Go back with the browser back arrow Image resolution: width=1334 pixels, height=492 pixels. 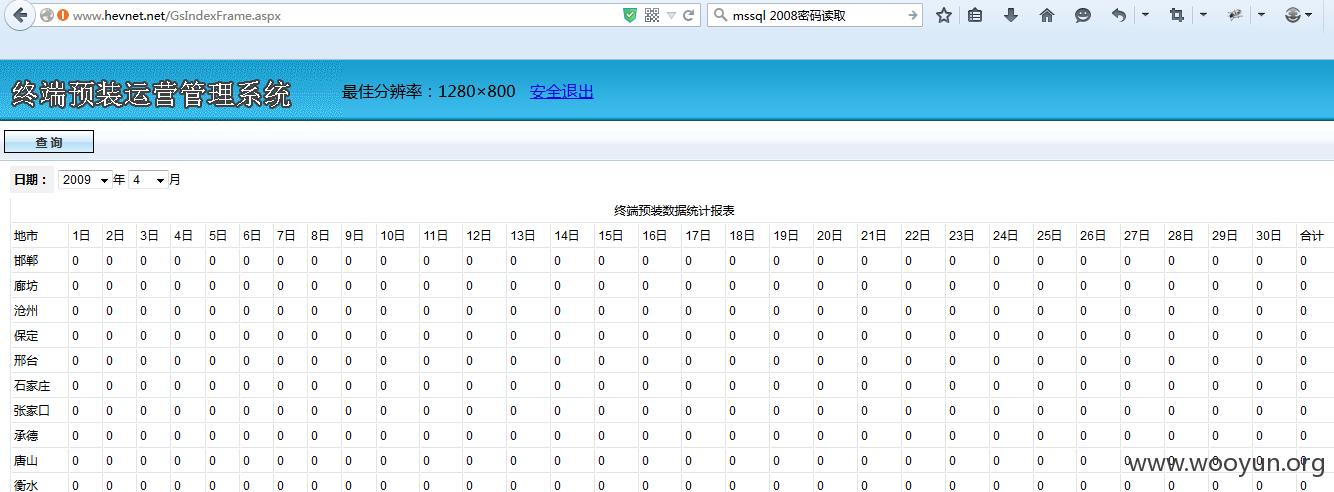coord(19,15)
